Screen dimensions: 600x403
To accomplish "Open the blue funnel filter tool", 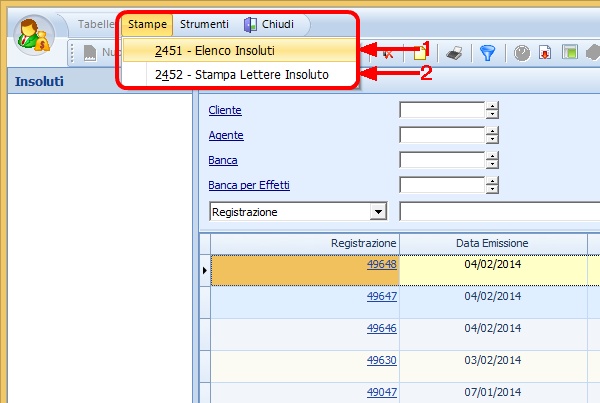I will pyautogui.click(x=487, y=52).
